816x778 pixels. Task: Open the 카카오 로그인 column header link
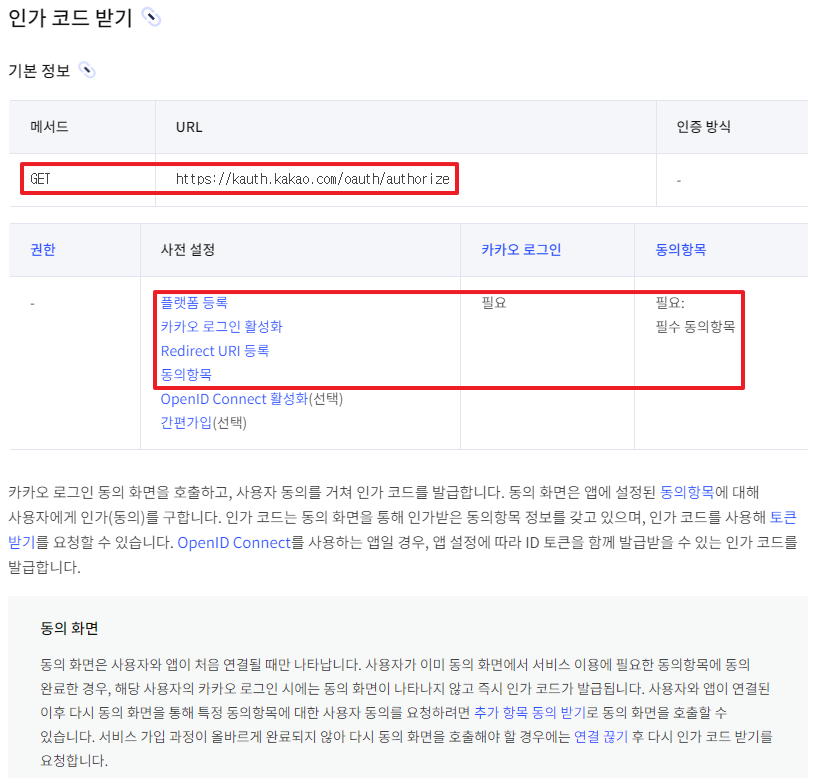[x=521, y=250]
